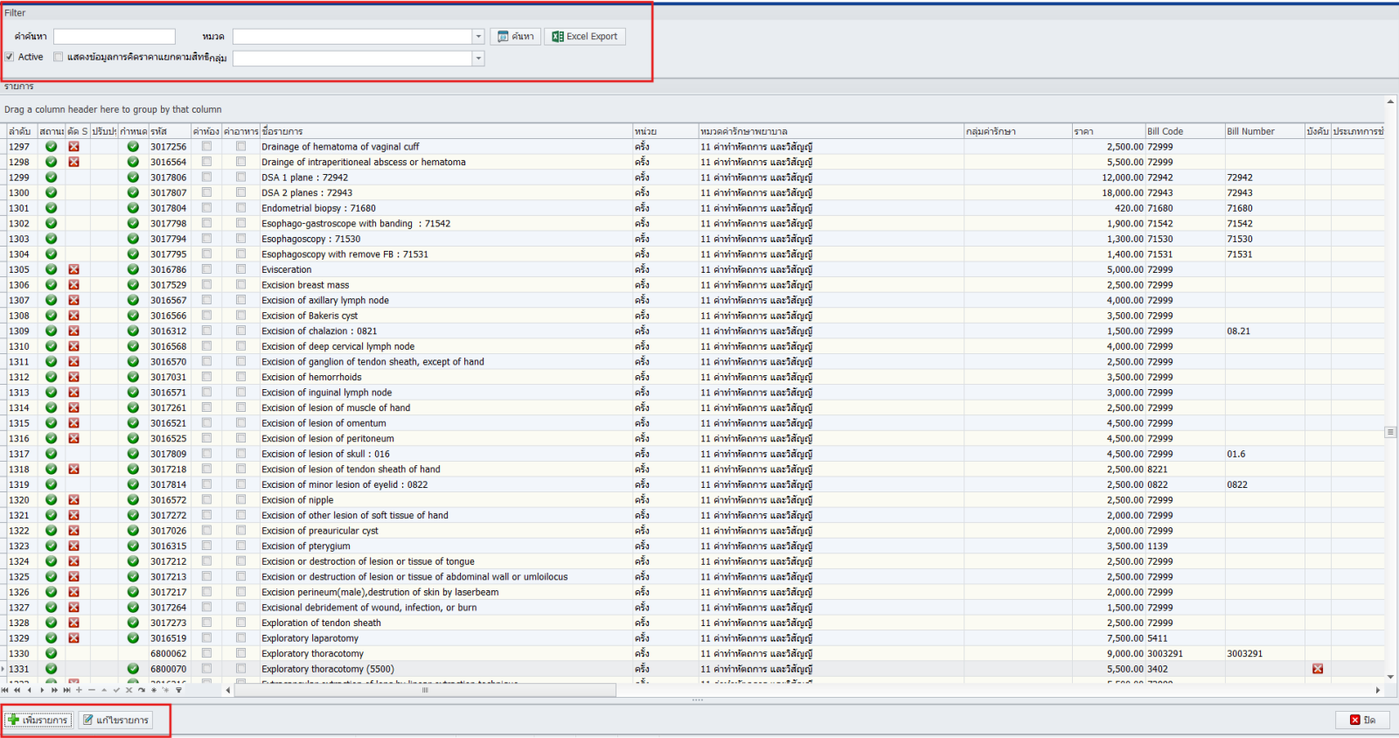The image size is (1399, 738).
Task: Go to the previous record in navigator
Action: coord(29,690)
